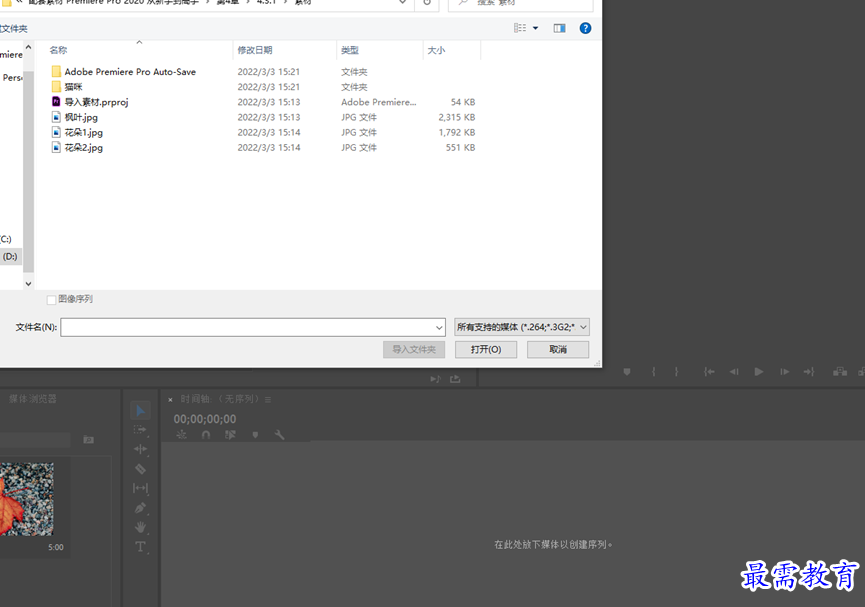Select the Track Select Forward tool
The width and height of the screenshot is (865, 607).
coord(140,429)
